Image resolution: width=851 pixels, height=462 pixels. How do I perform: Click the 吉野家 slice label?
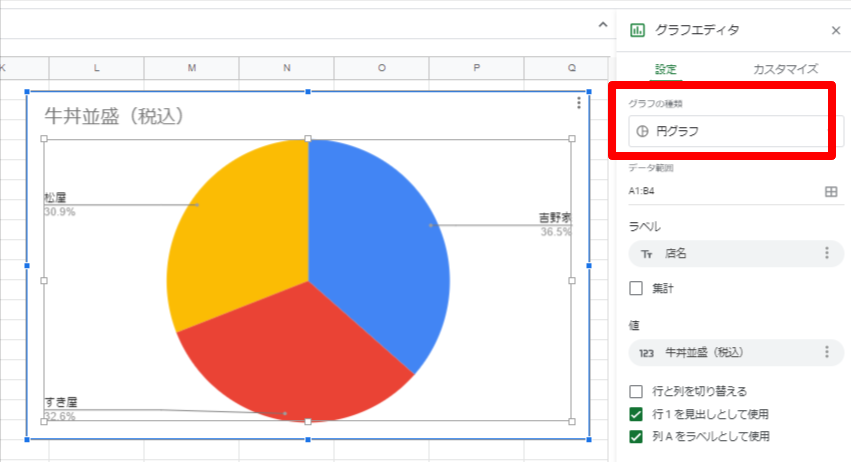pyautogui.click(x=555, y=218)
